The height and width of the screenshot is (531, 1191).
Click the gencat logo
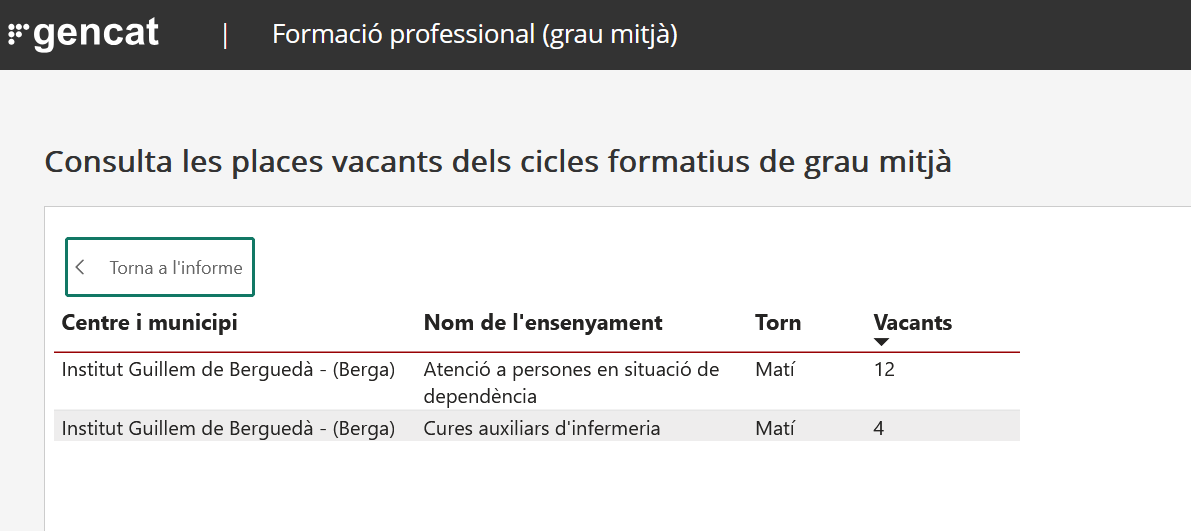point(84,34)
